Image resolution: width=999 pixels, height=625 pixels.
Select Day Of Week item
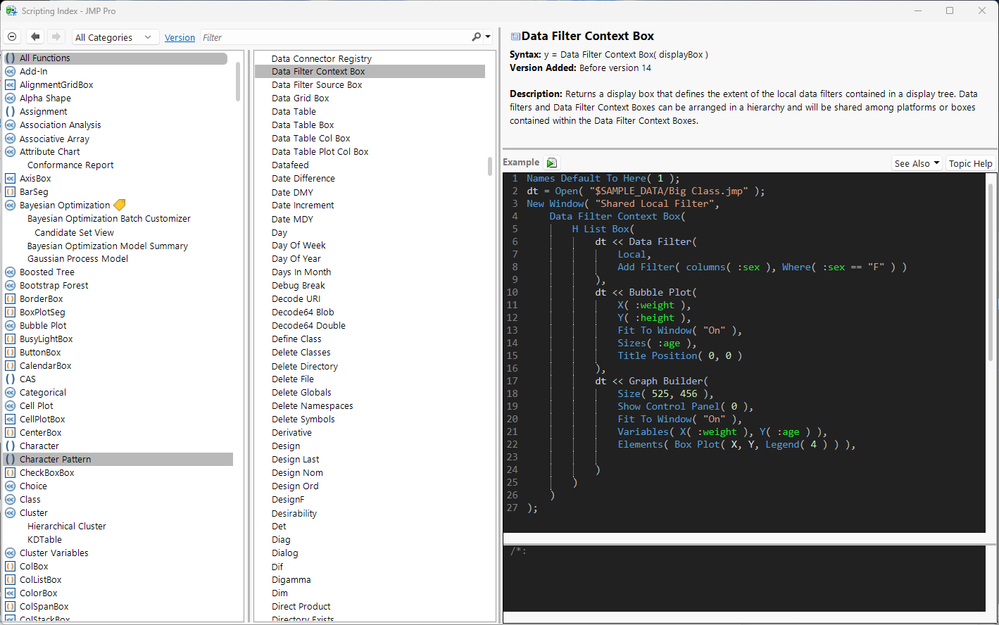pos(298,245)
